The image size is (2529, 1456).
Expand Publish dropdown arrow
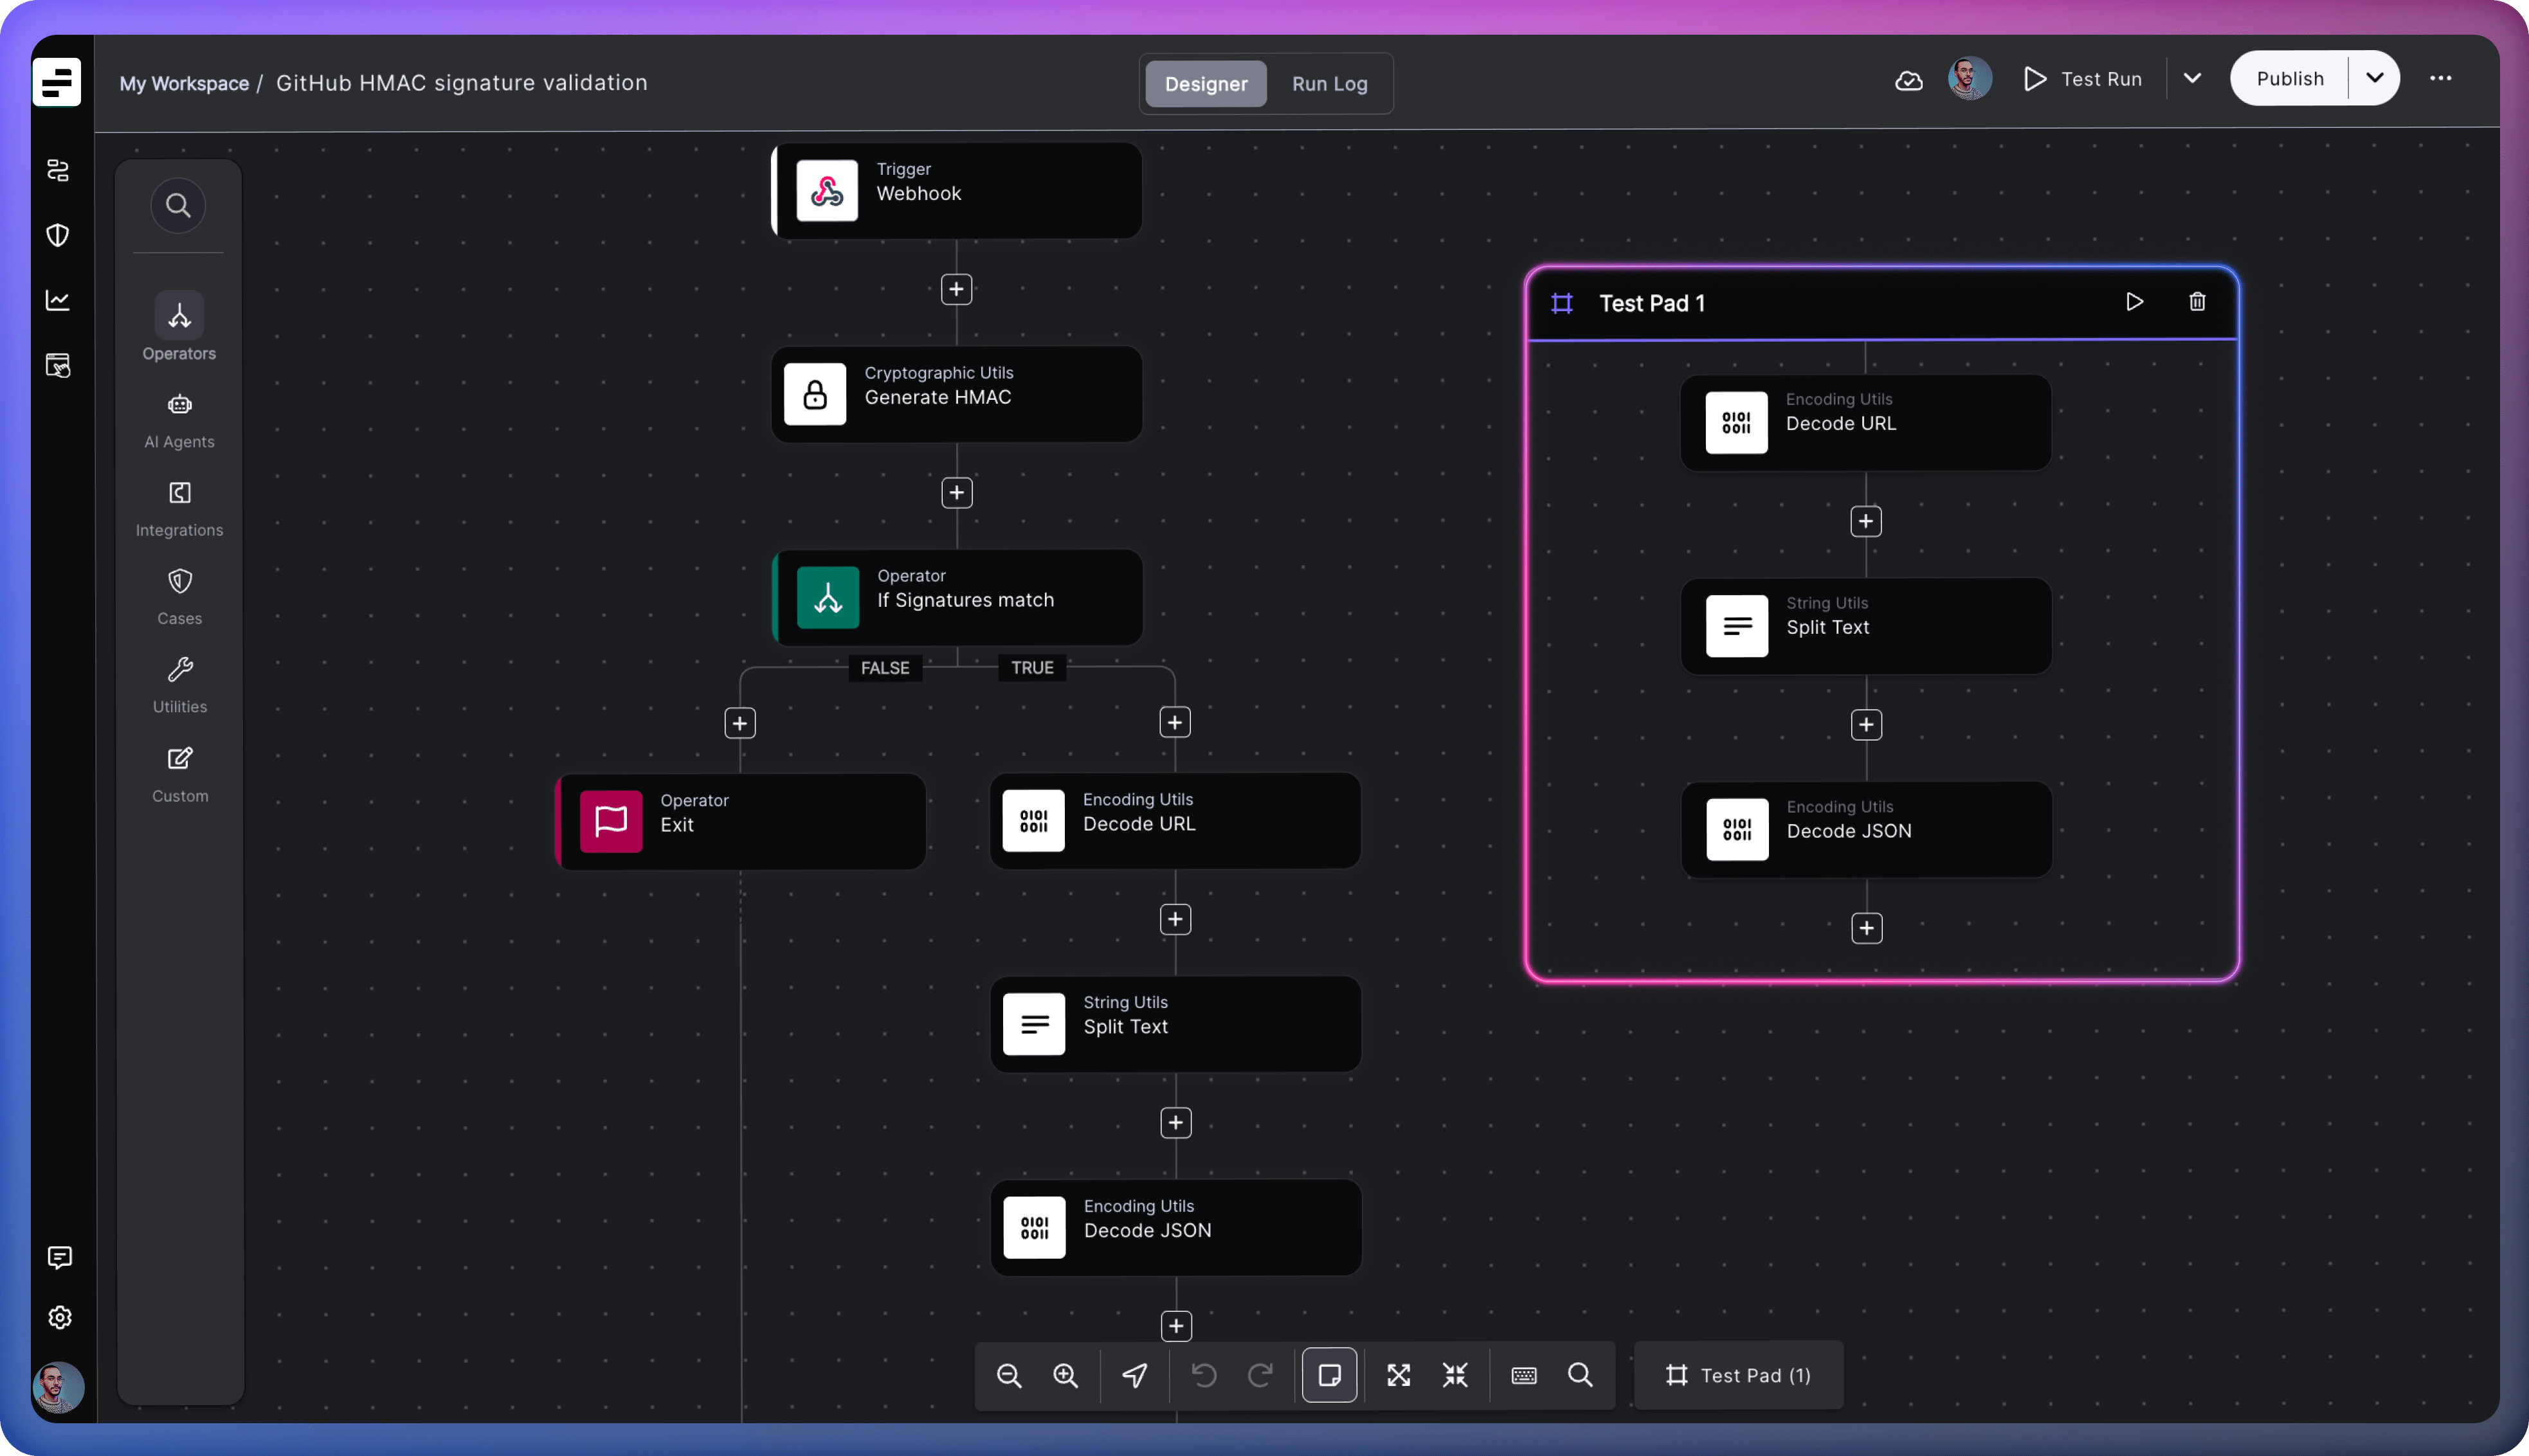(2374, 78)
